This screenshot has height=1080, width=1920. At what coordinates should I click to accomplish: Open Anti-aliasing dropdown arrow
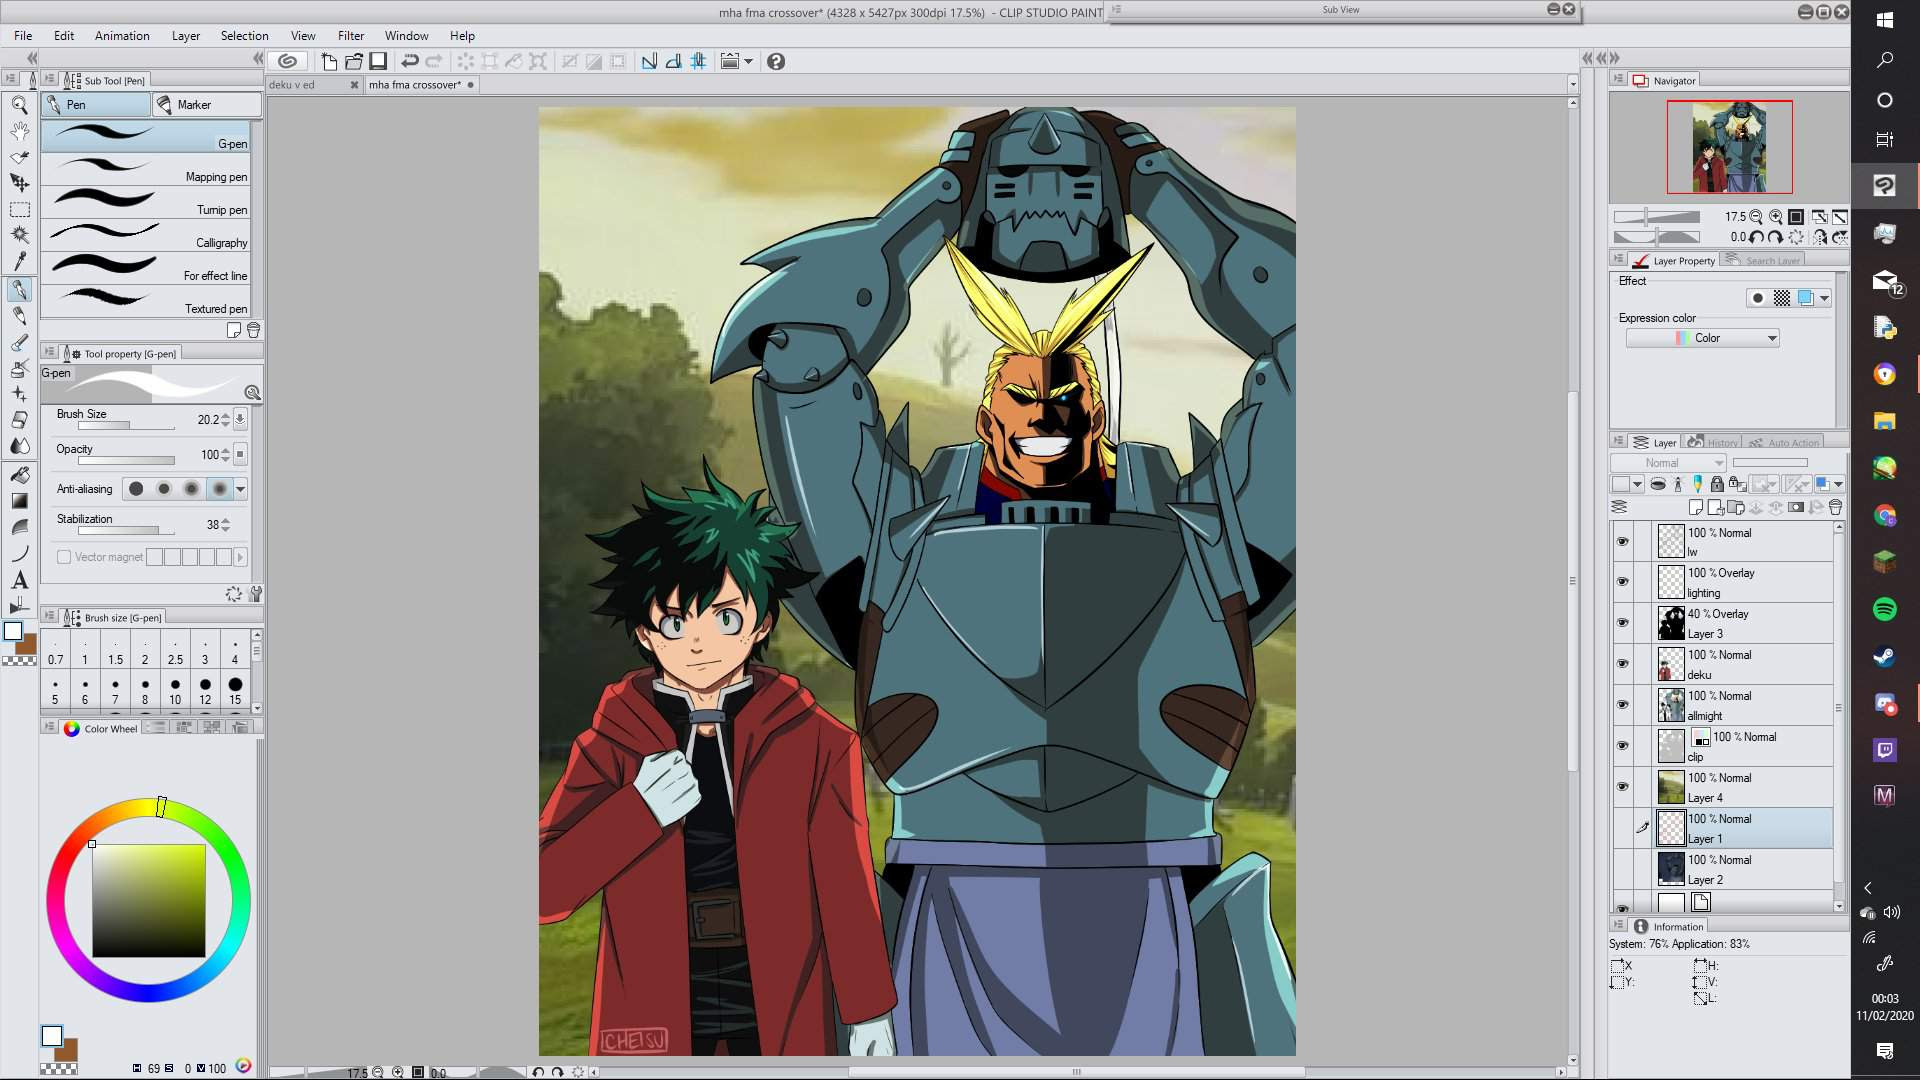[241, 489]
